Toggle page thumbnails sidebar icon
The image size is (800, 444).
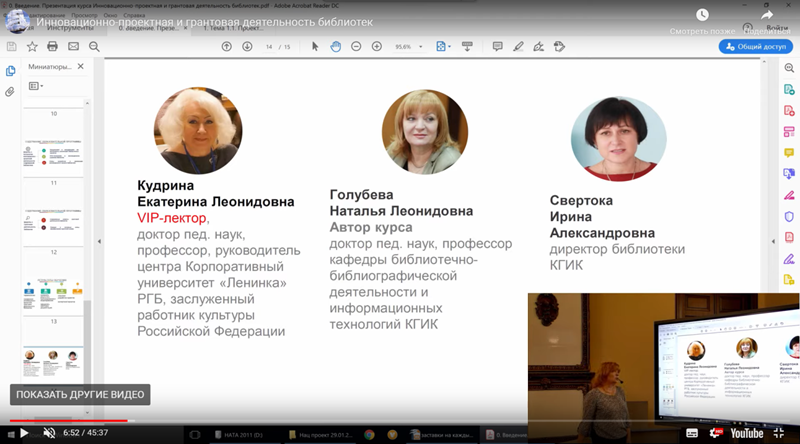tap(10, 71)
